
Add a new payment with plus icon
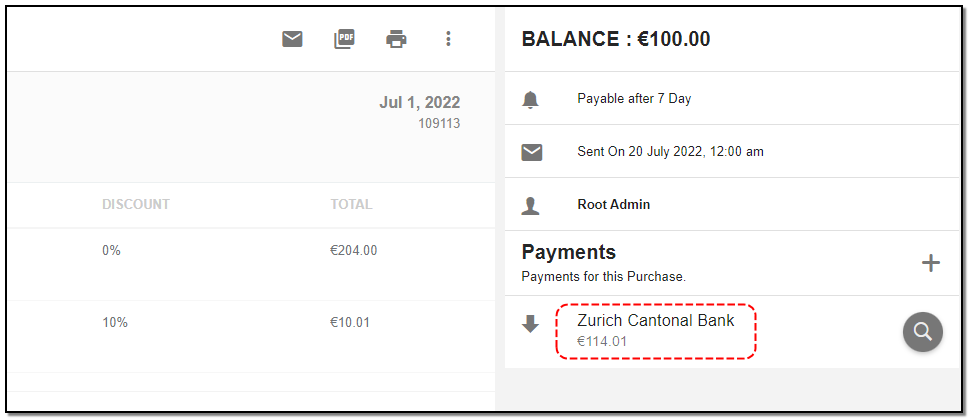point(930,263)
